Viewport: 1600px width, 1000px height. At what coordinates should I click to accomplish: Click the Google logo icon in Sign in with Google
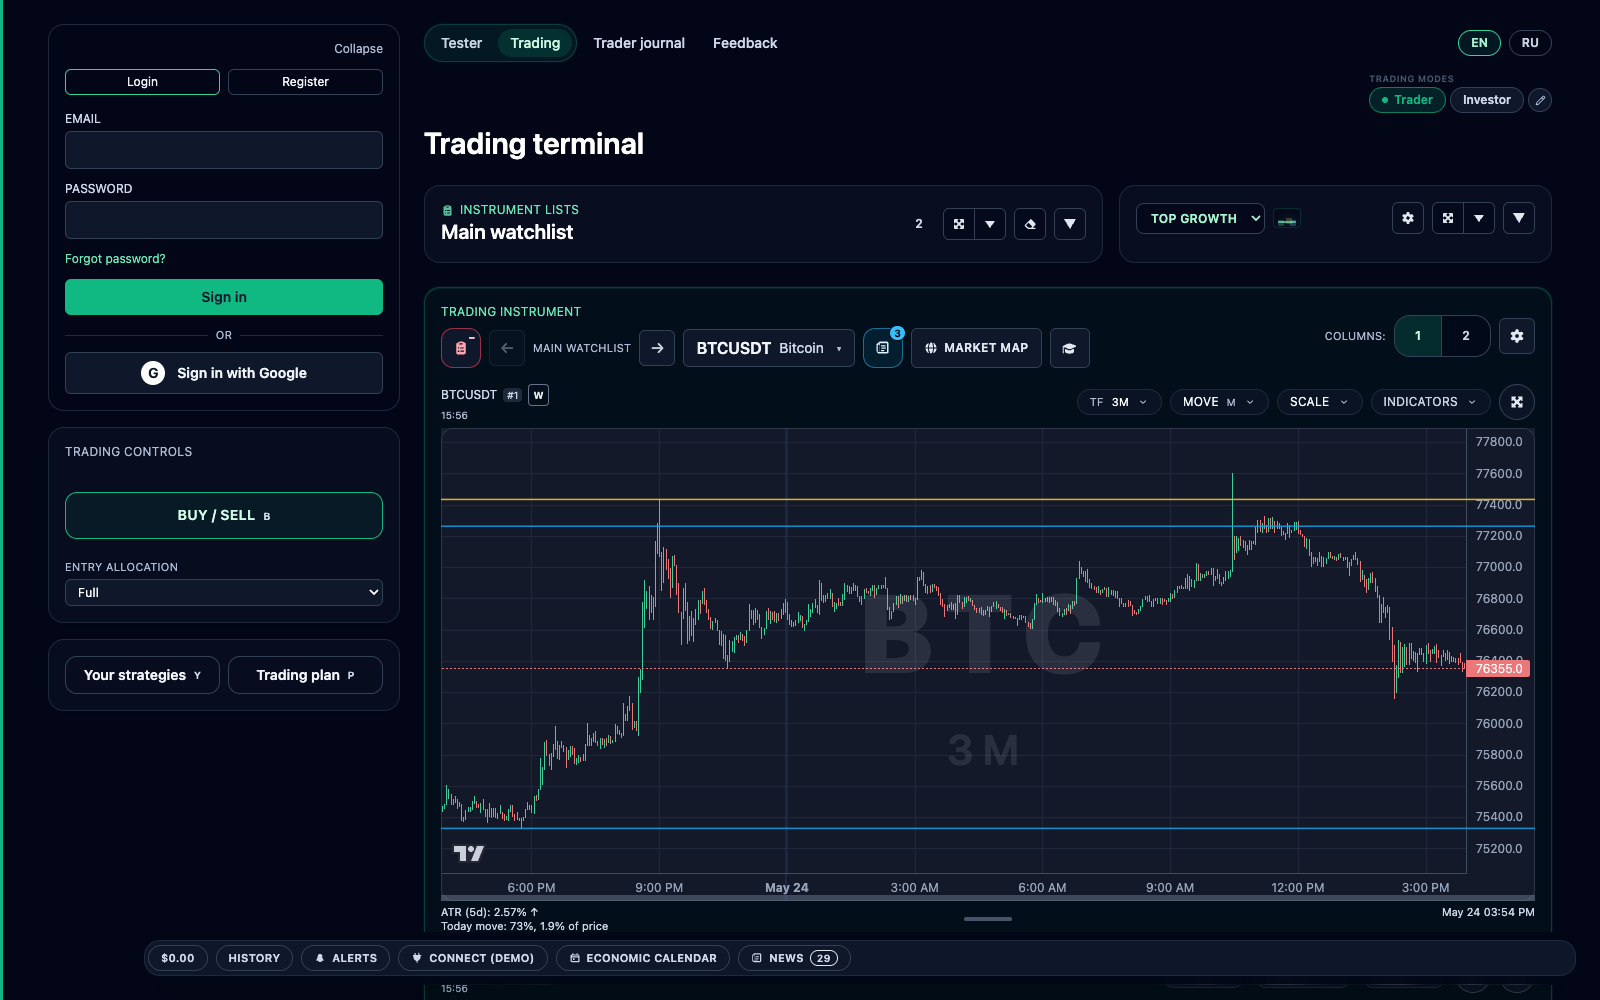click(x=153, y=373)
